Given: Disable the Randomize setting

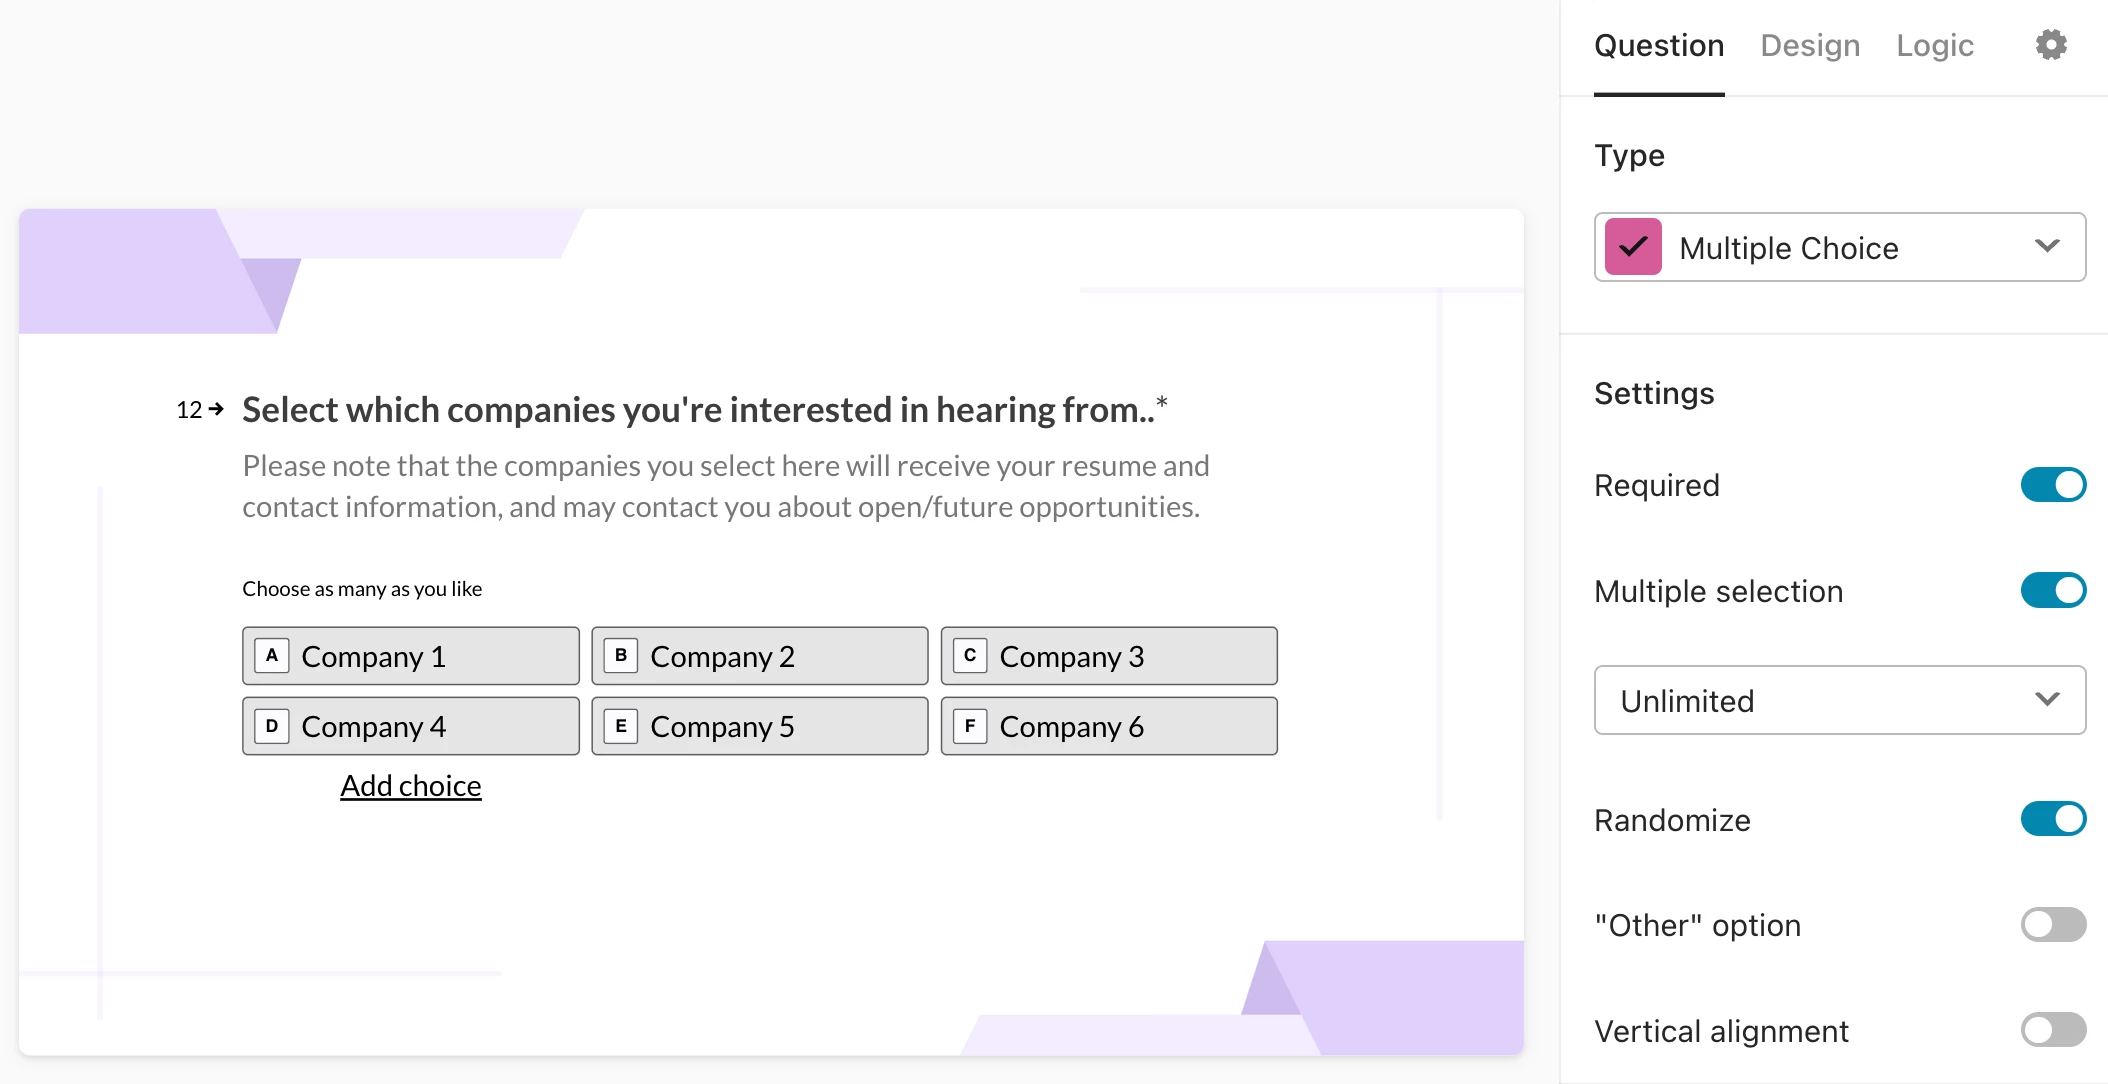Looking at the screenshot, I should pos(2052,819).
